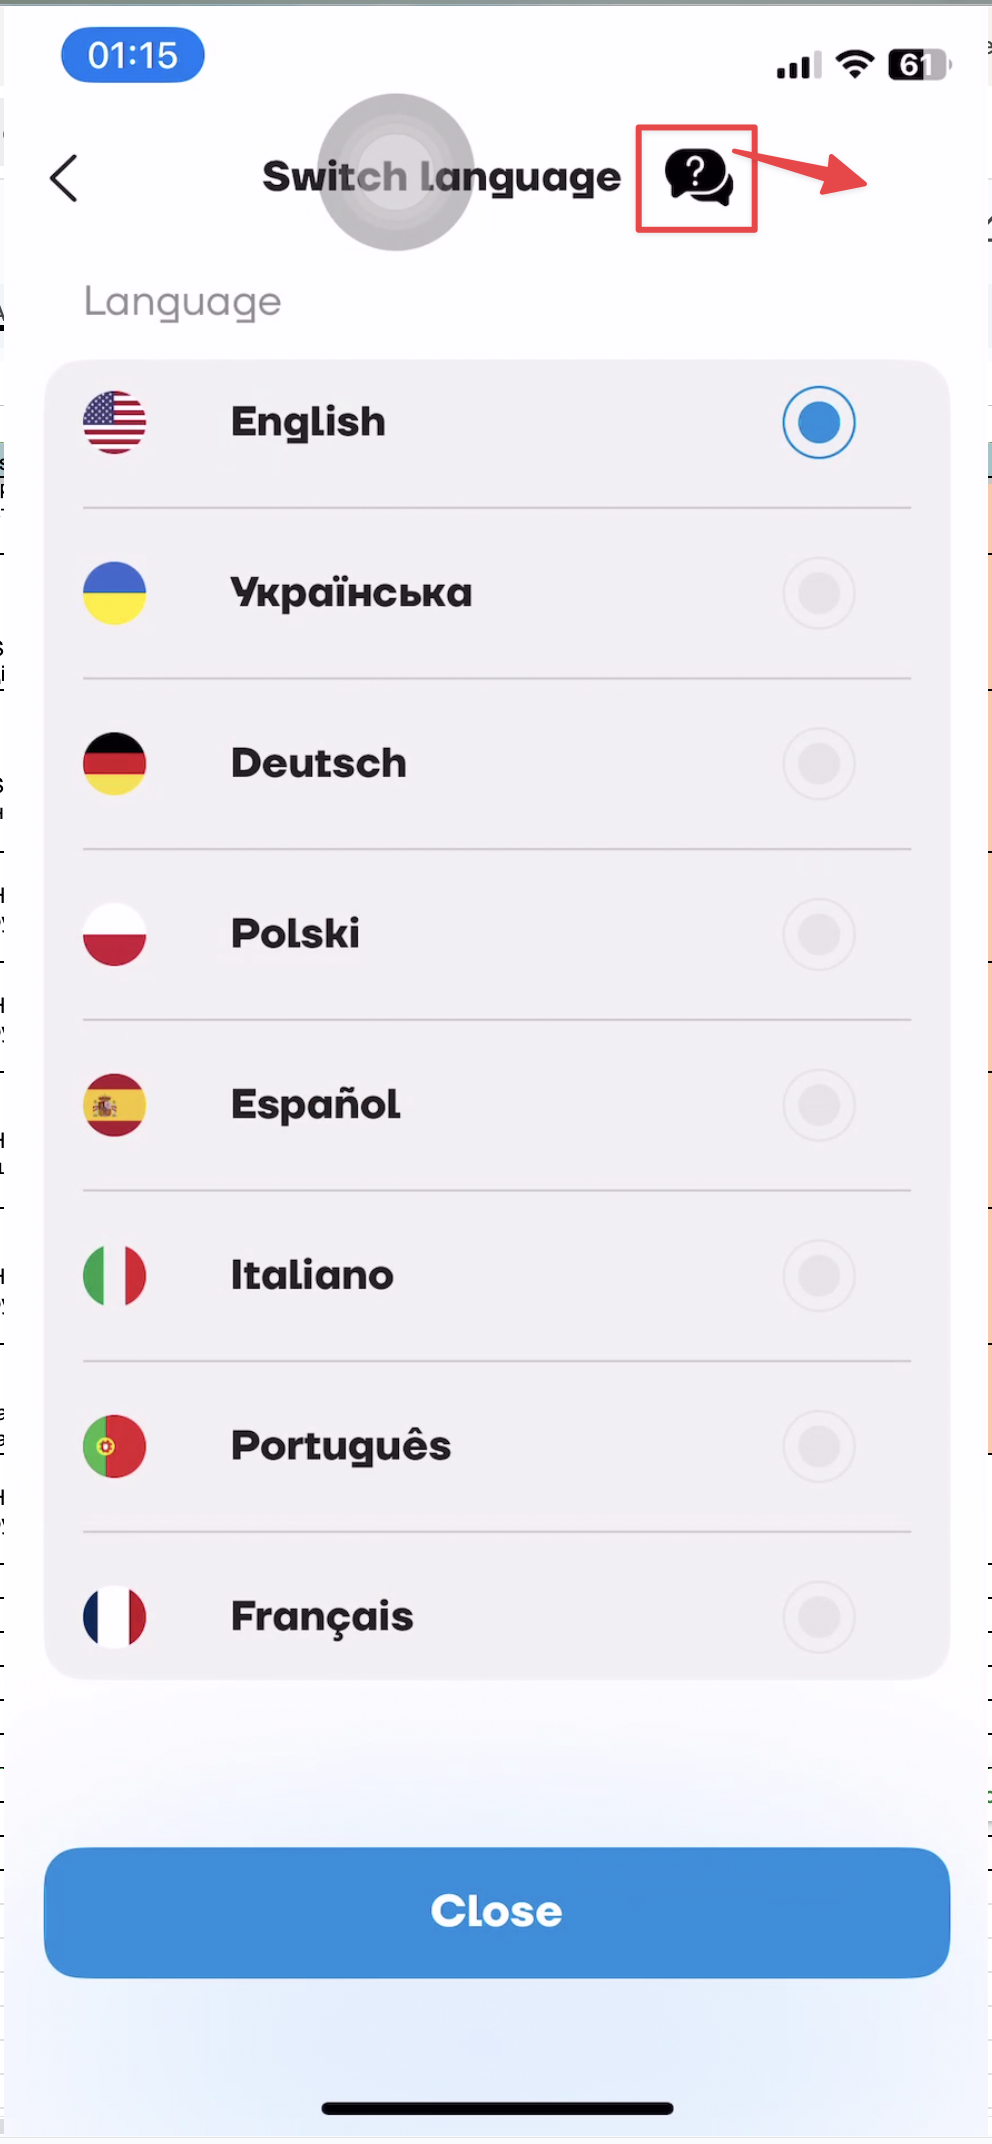The height and width of the screenshot is (2144, 992).
Task: Select the English radio button
Action: [x=819, y=422]
